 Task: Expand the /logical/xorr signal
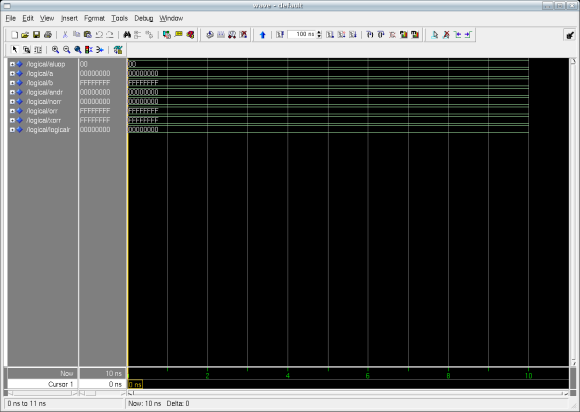pos(12,120)
